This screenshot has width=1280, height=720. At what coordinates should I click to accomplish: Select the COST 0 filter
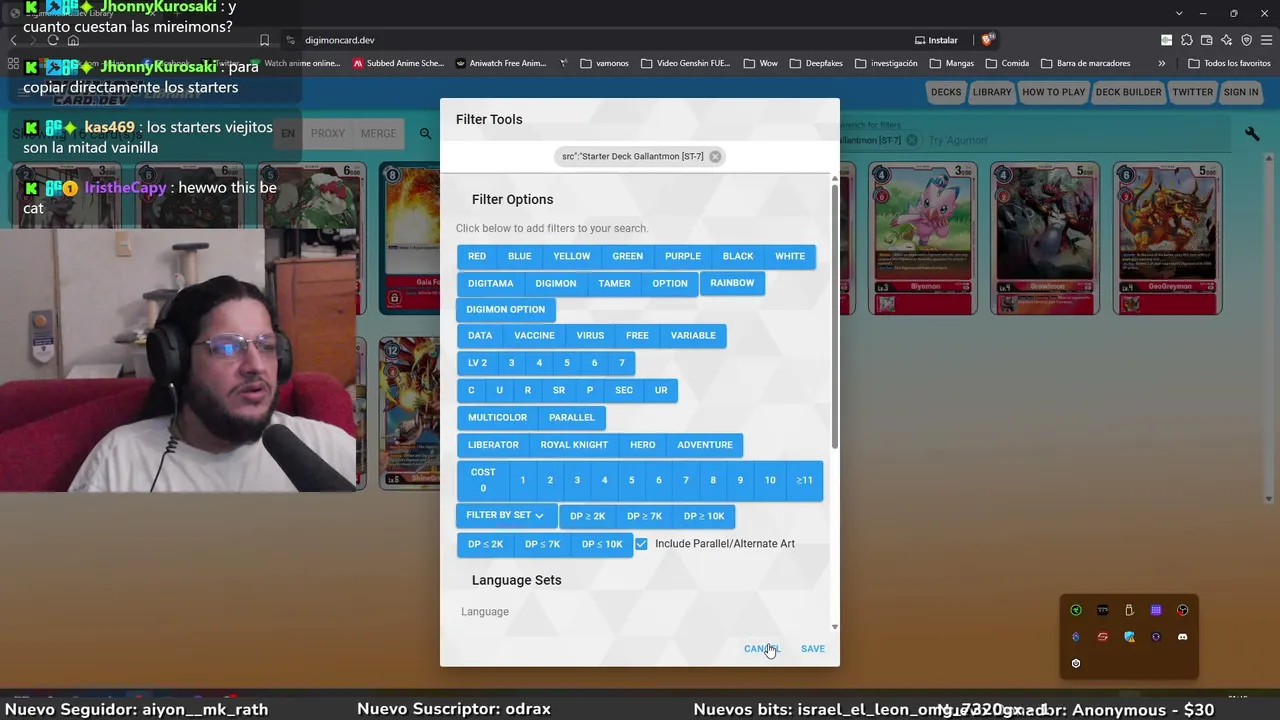coord(483,480)
